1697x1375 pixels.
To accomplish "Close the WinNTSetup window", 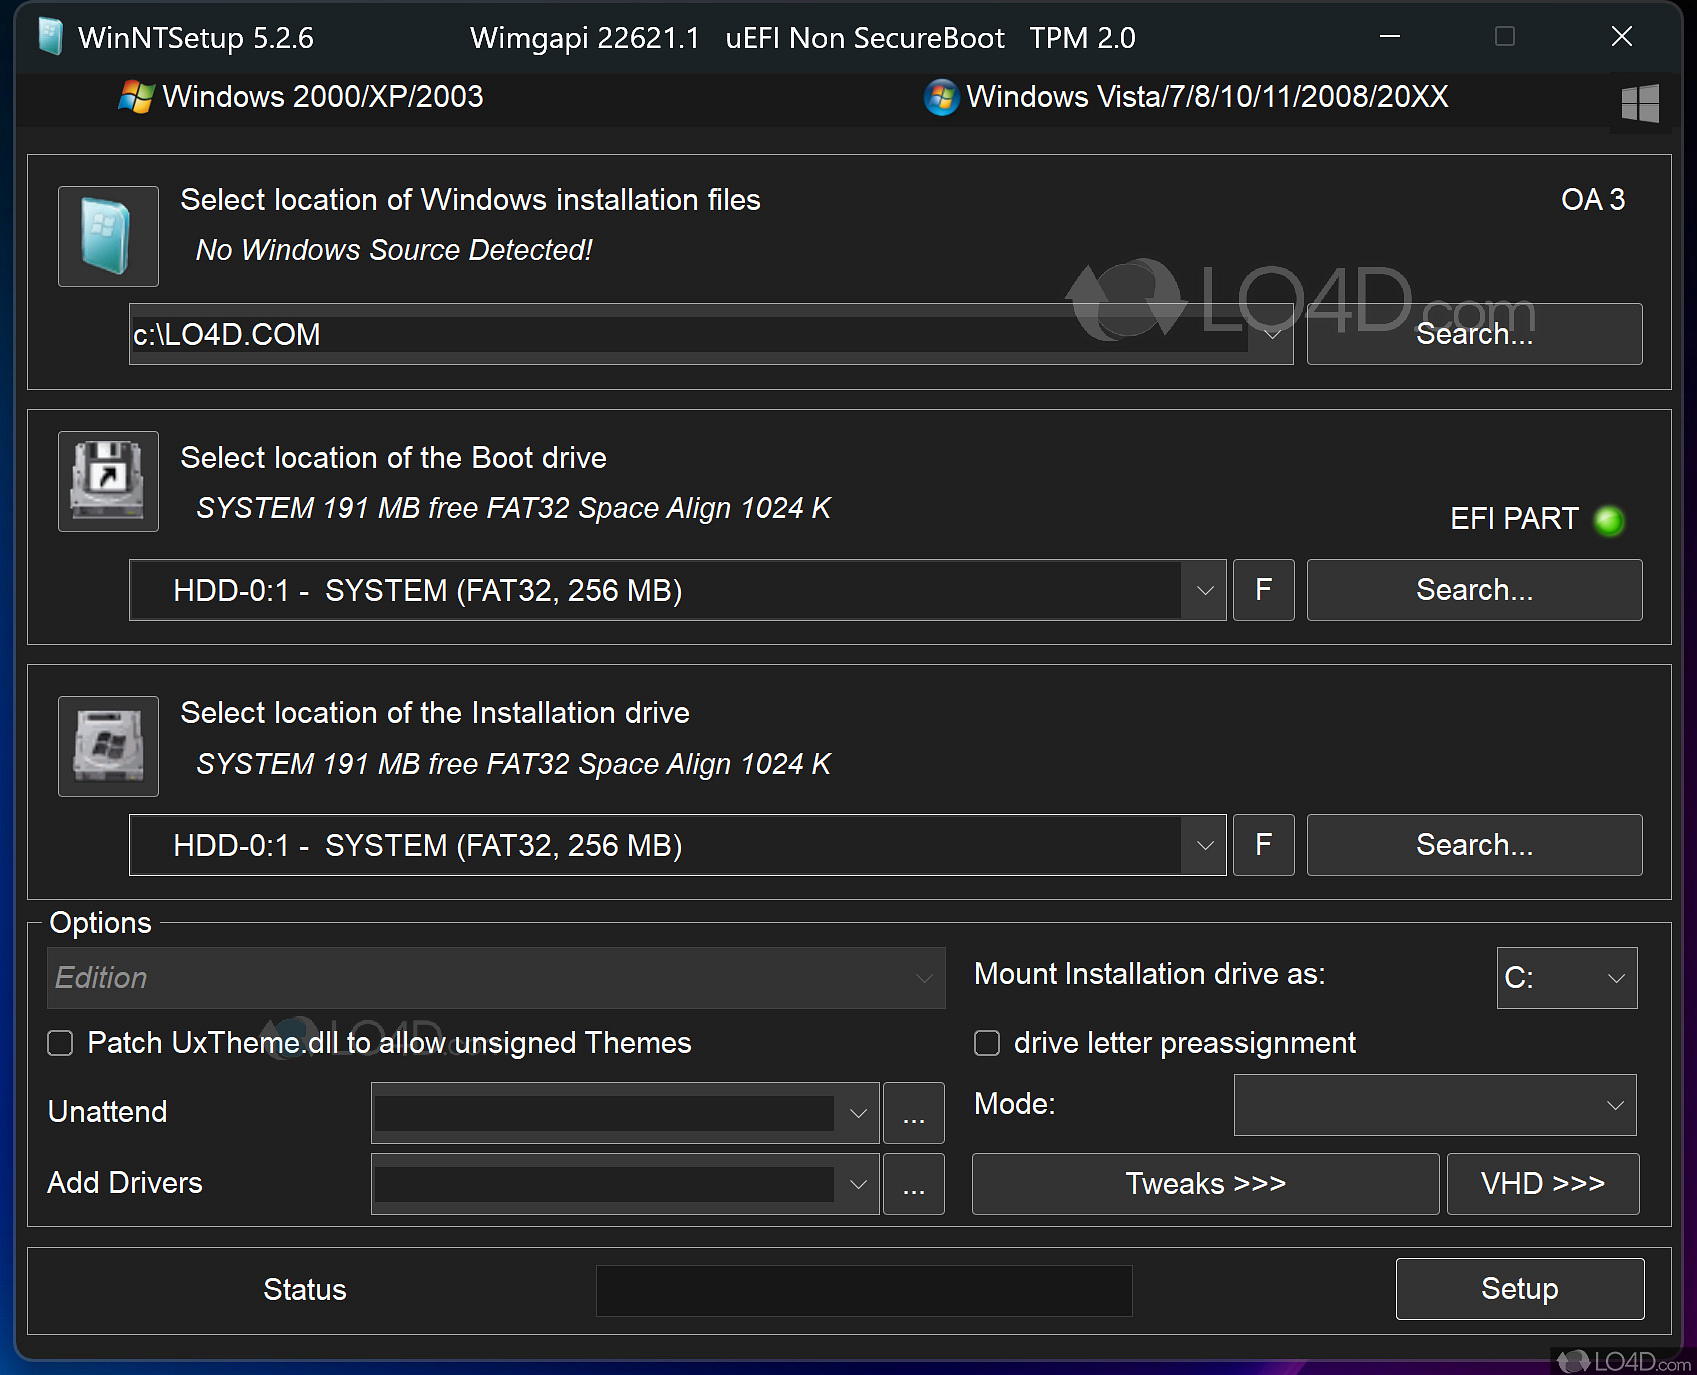I will coord(1622,37).
